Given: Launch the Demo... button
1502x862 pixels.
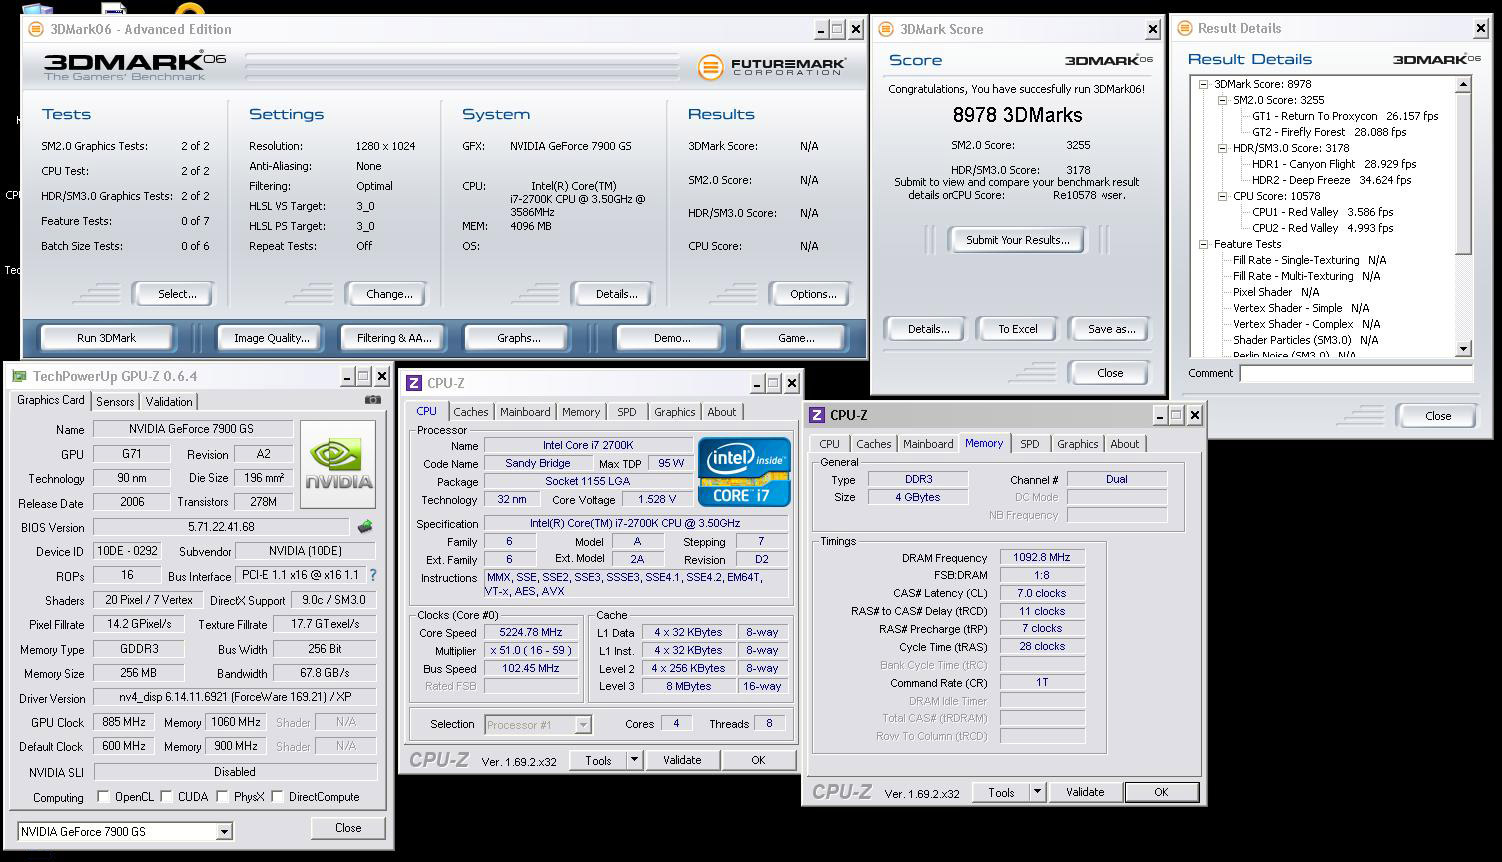Looking at the screenshot, I should [671, 338].
